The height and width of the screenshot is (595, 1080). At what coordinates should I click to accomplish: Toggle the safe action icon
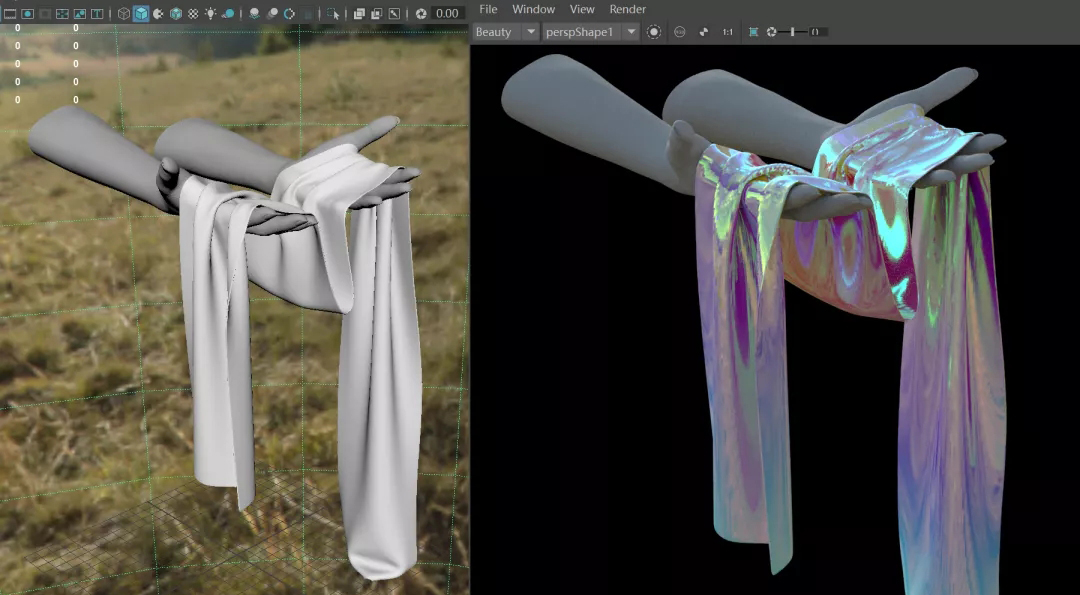click(80, 13)
